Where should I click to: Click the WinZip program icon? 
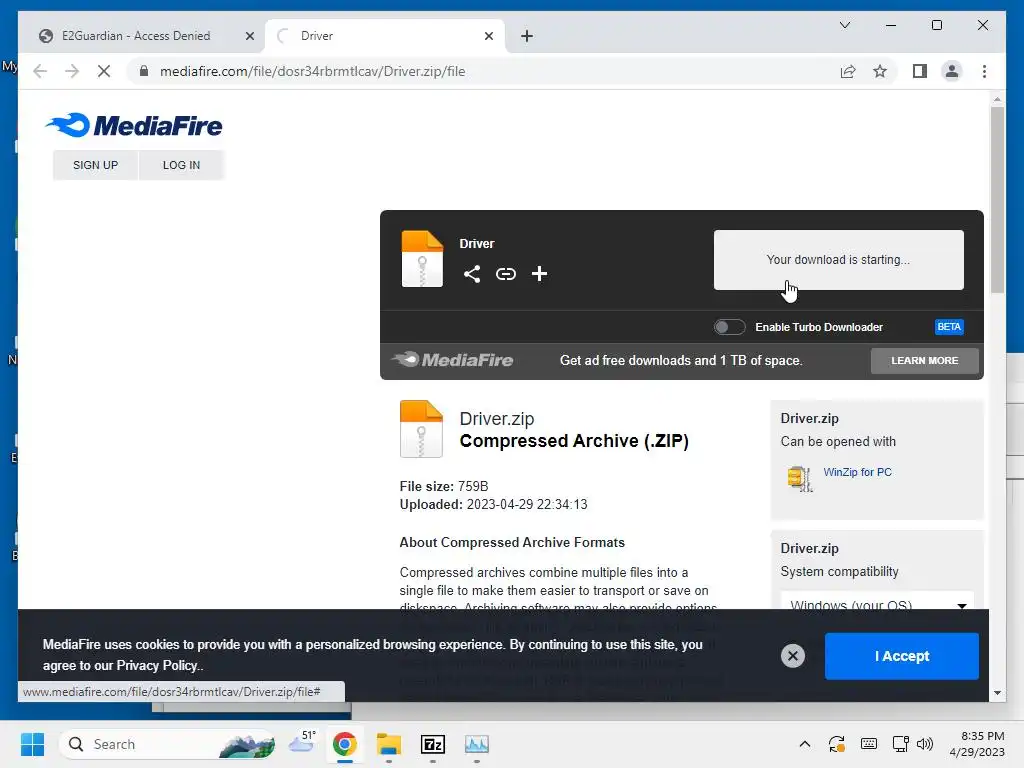(x=799, y=479)
